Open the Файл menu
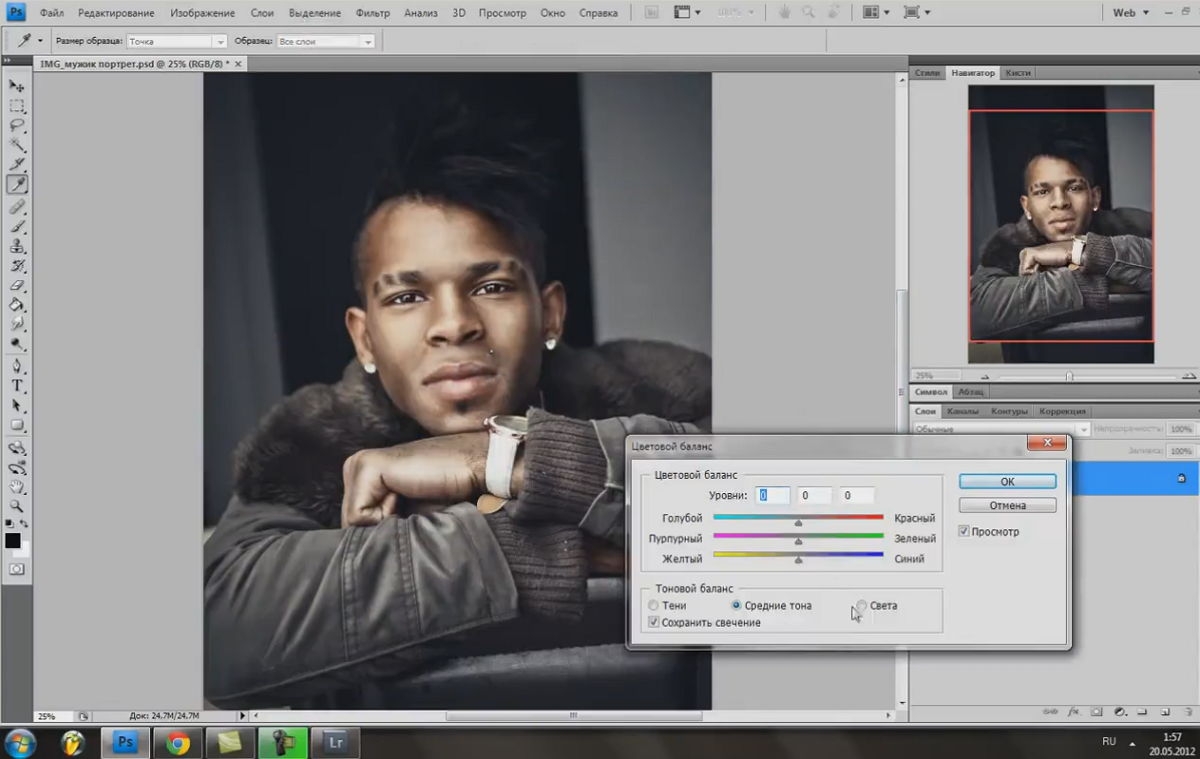 [52, 13]
